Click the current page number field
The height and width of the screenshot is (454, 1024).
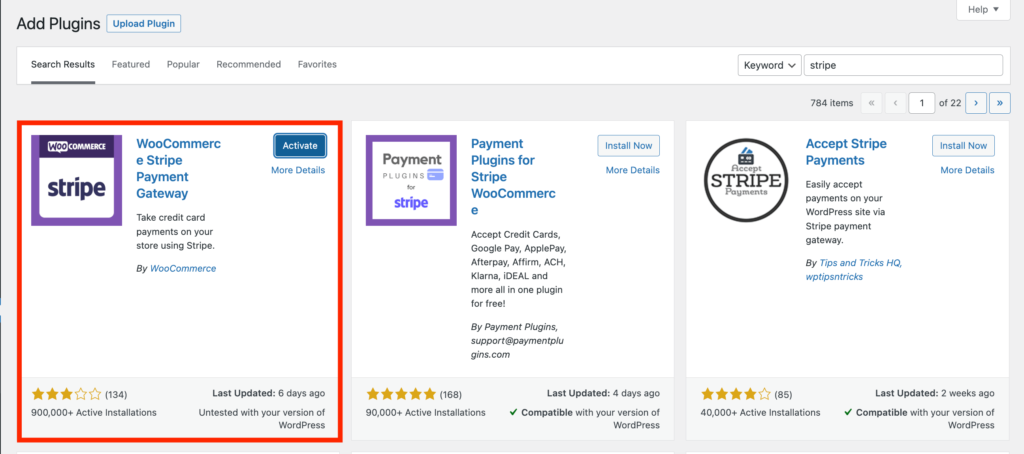pyautogui.click(x=921, y=103)
